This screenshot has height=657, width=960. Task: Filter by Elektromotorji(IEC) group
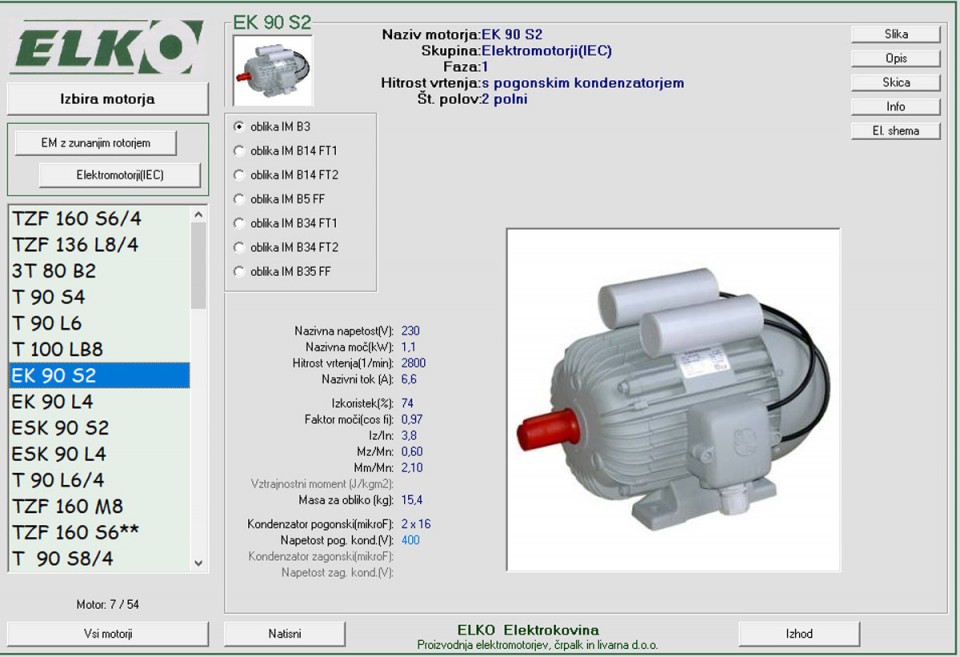[x=120, y=175]
